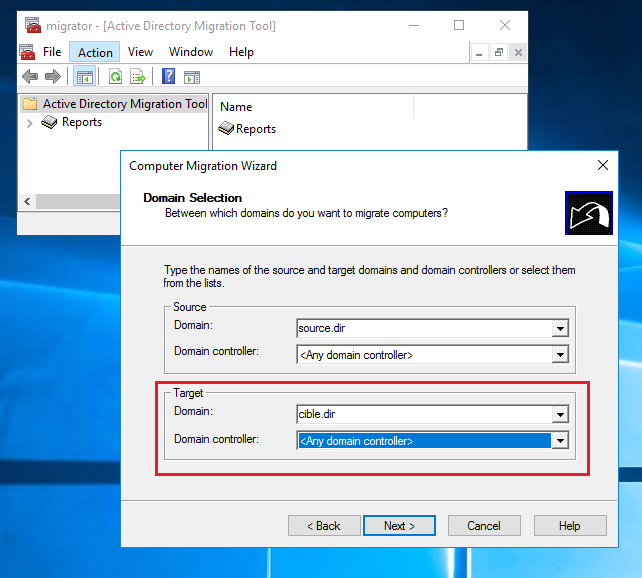Toggle the Show/Hide Action Pane toolbar icon
This screenshot has height=578, width=642.
click(x=192, y=77)
